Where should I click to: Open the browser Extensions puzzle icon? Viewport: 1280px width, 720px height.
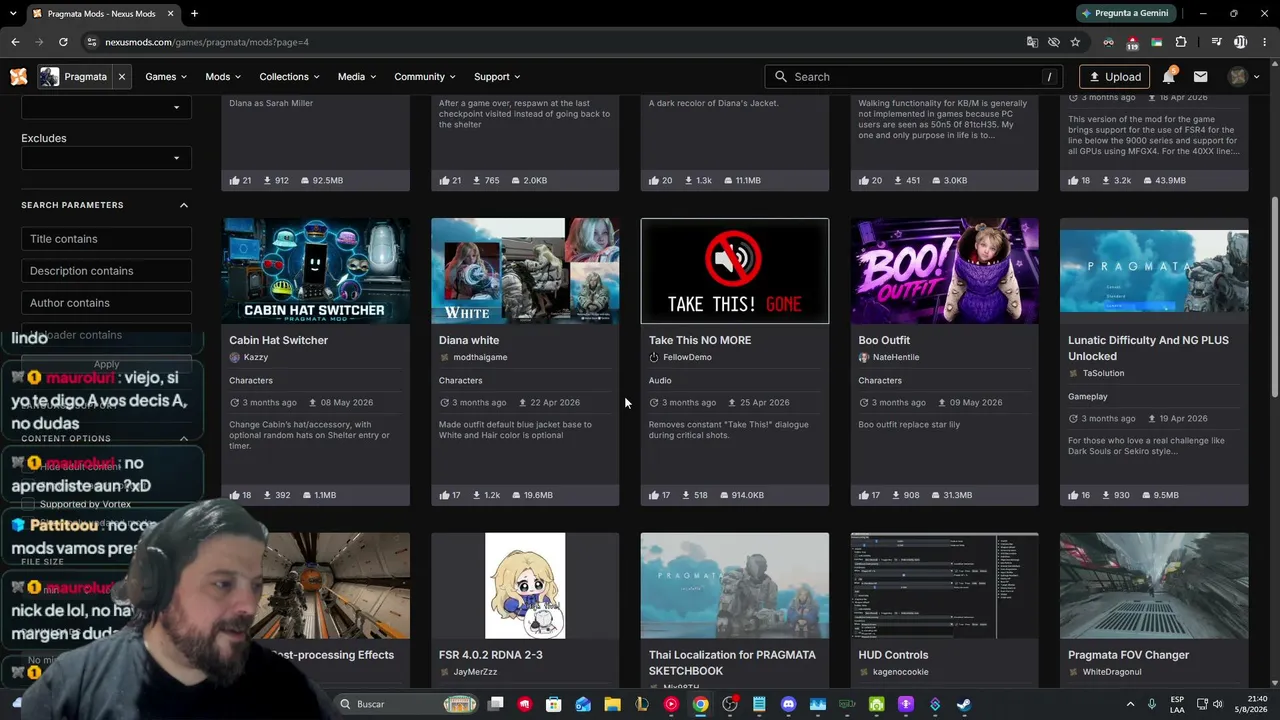tap(1181, 42)
